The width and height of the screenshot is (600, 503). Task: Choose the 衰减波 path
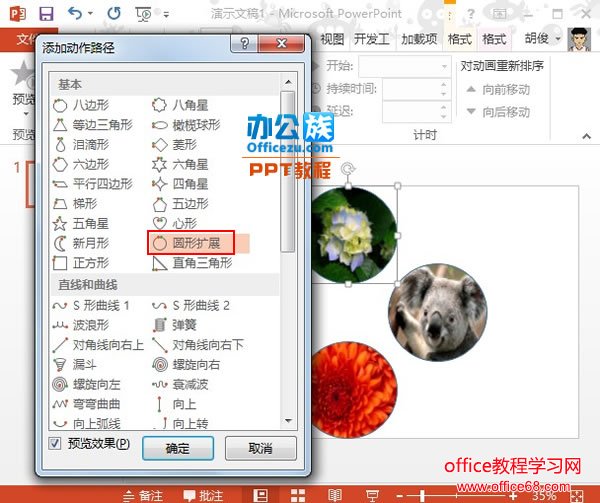click(x=180, y=384)
